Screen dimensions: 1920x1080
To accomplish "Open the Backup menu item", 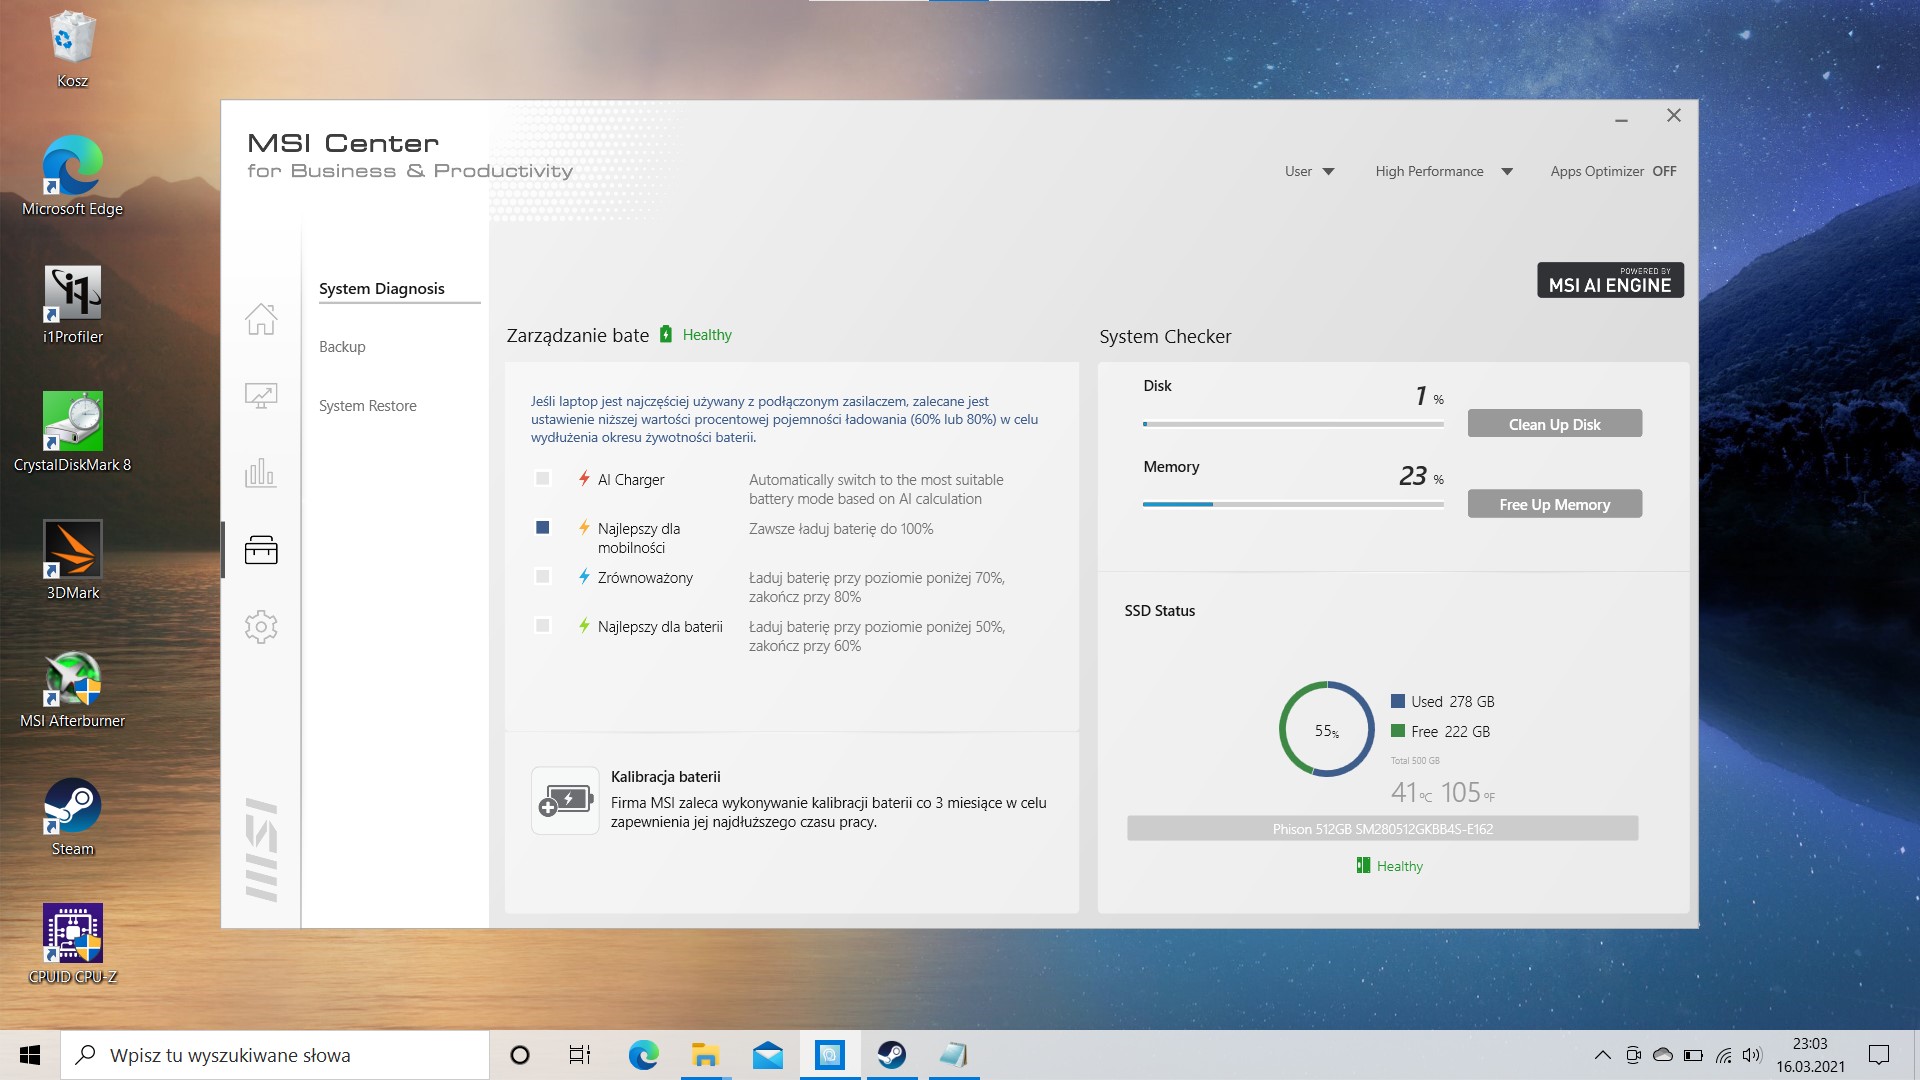I will coord(342,347).
